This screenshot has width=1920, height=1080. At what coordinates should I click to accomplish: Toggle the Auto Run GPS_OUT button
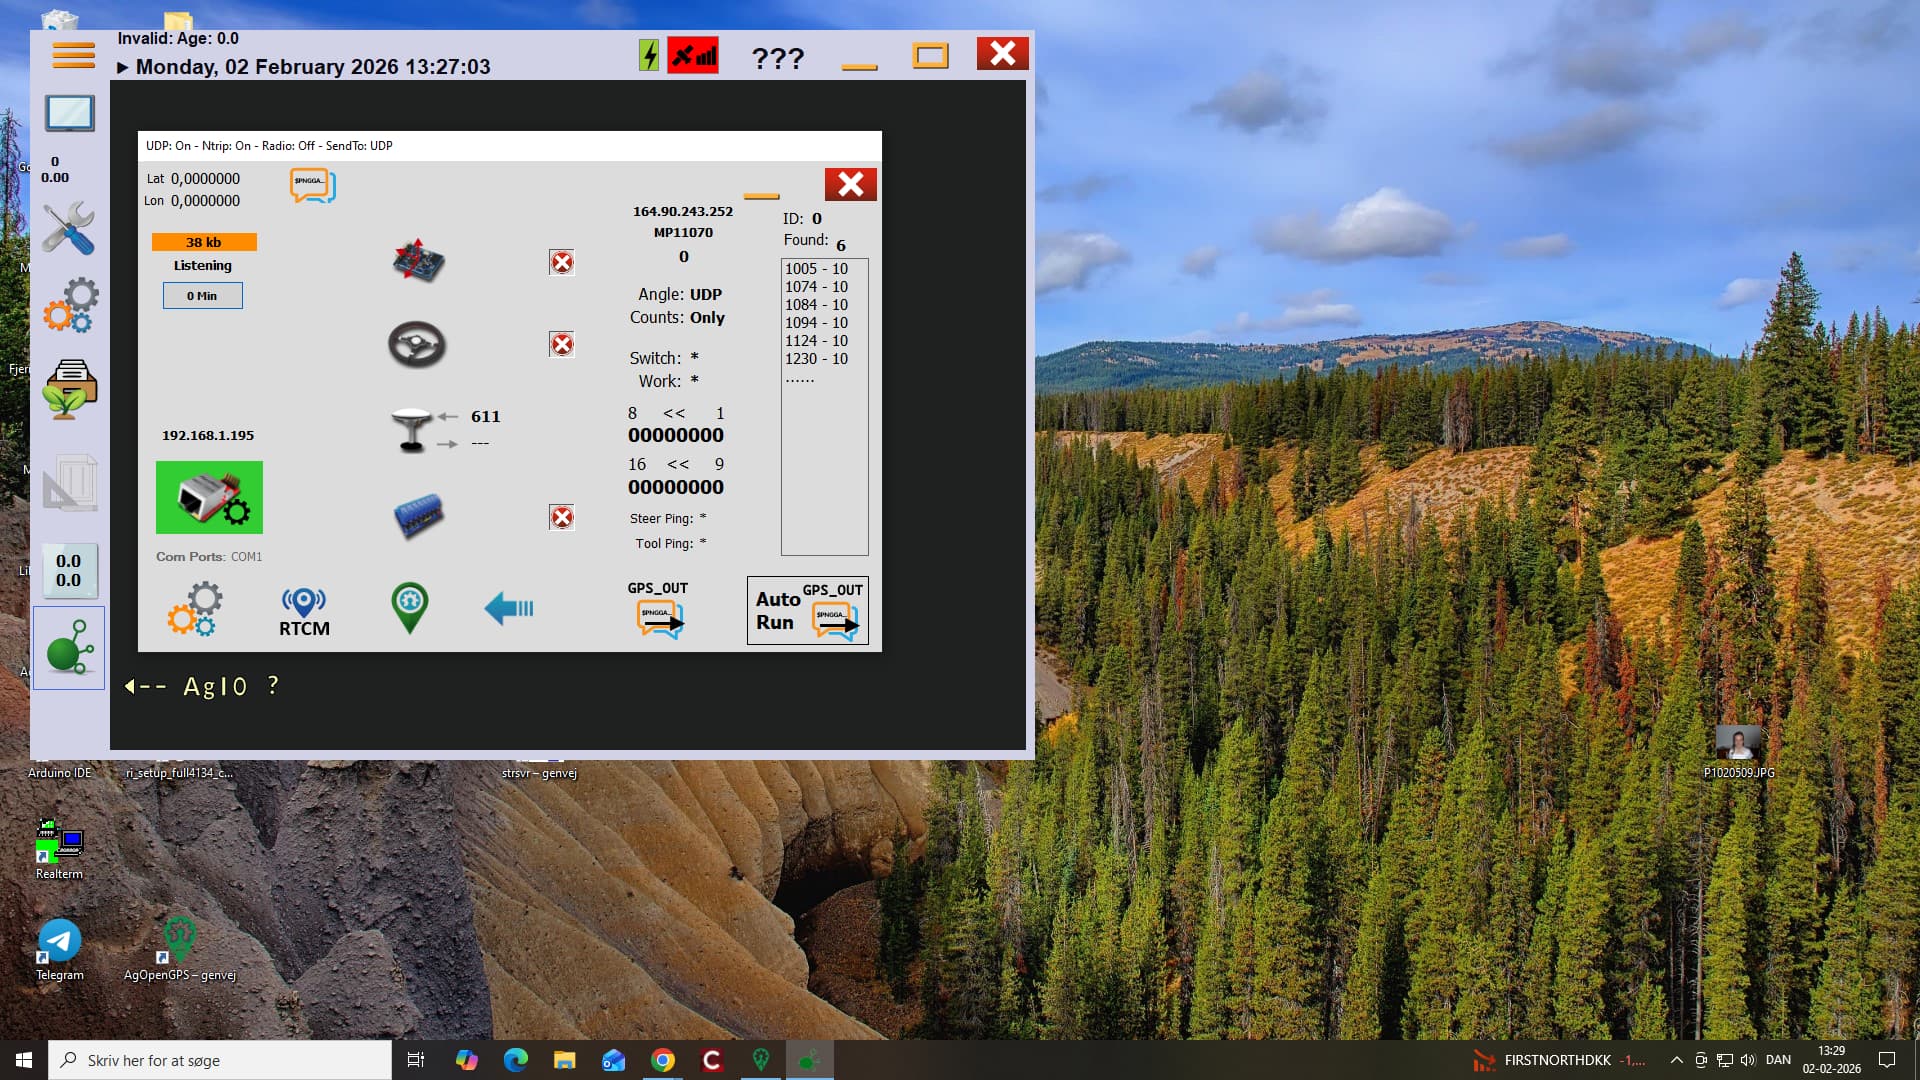(807, 610)
